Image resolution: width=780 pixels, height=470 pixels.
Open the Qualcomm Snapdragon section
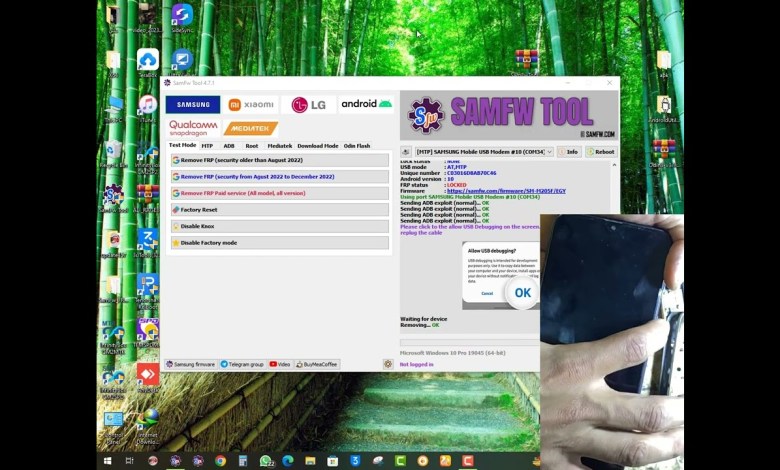pos(193,128)
